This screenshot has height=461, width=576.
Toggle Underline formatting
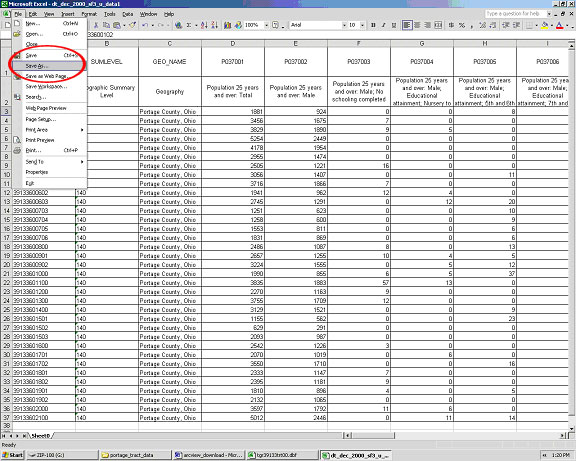point(394,25)
